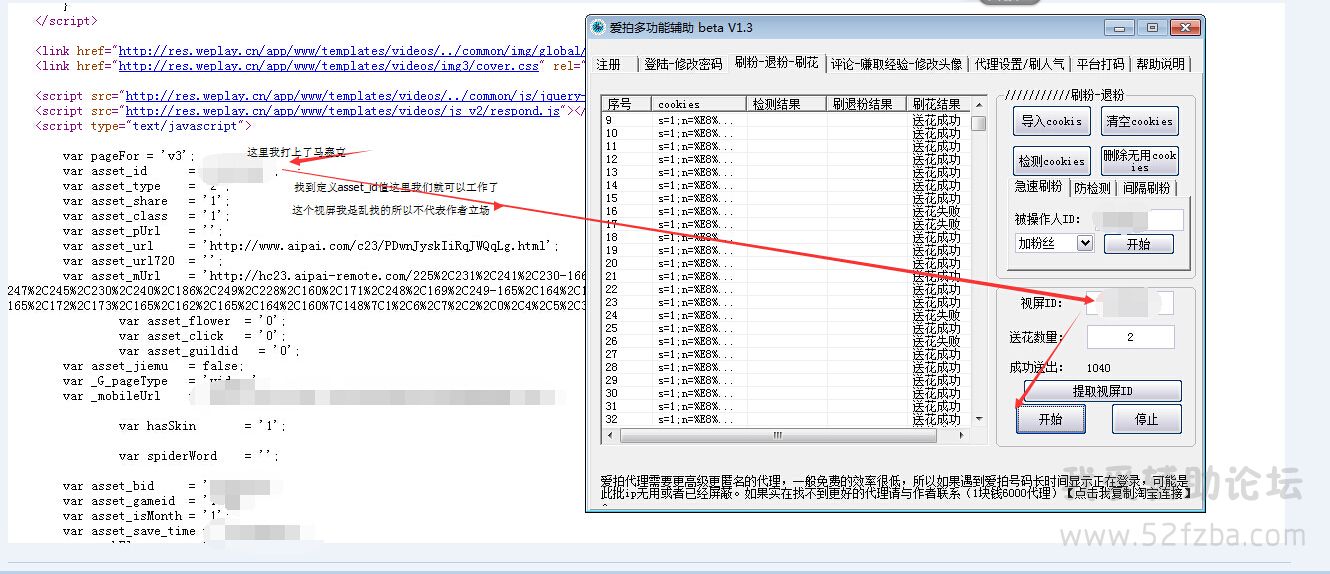Click the 停止 button

(x=1147, y=420)
